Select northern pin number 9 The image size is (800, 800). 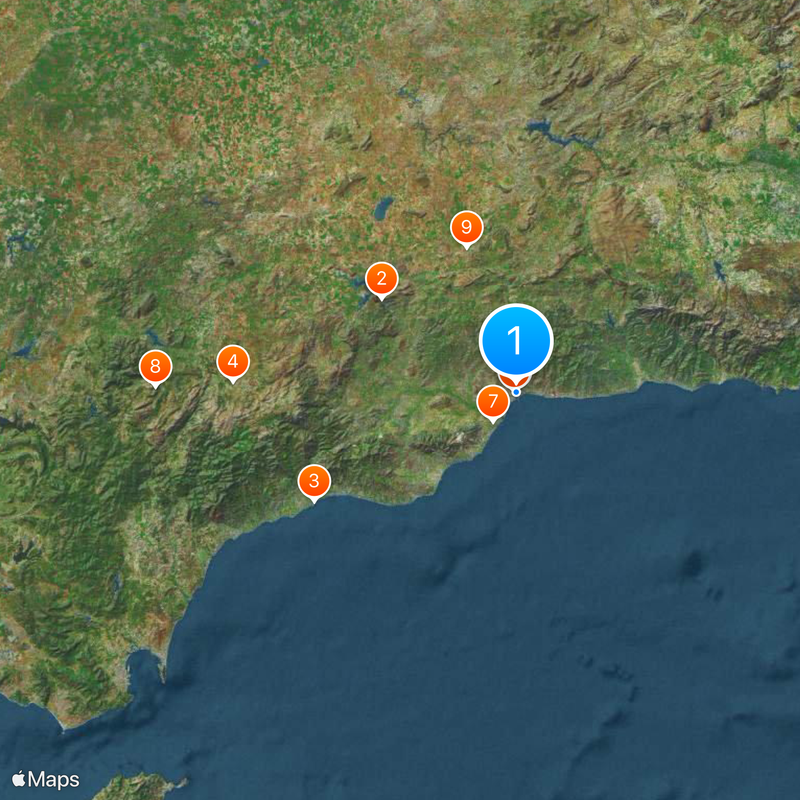[467, 228]
